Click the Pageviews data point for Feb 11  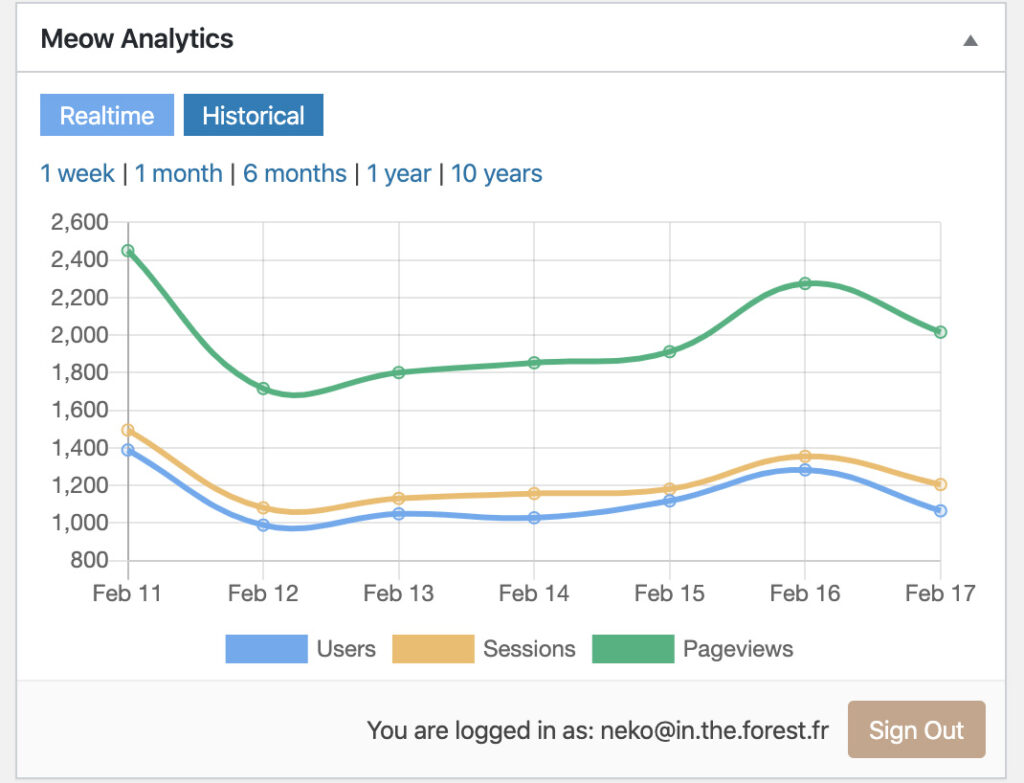point(128,251)
